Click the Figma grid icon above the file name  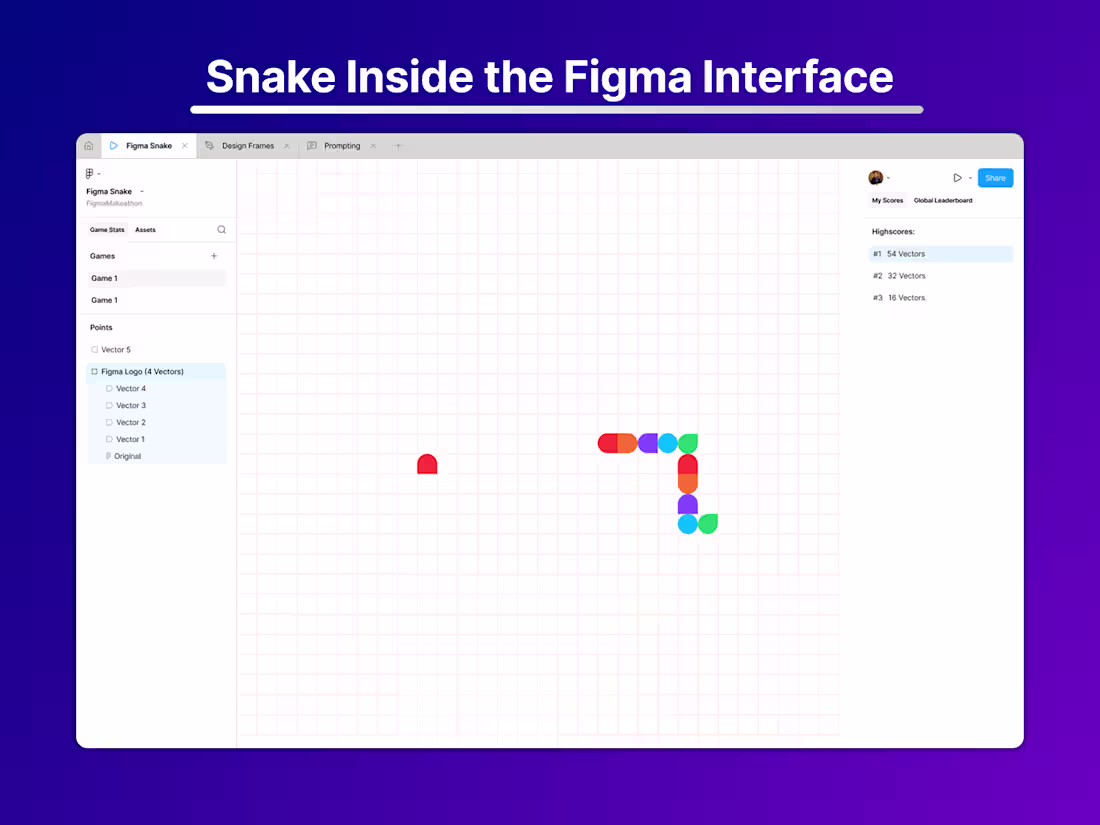[x=88, y=172]
